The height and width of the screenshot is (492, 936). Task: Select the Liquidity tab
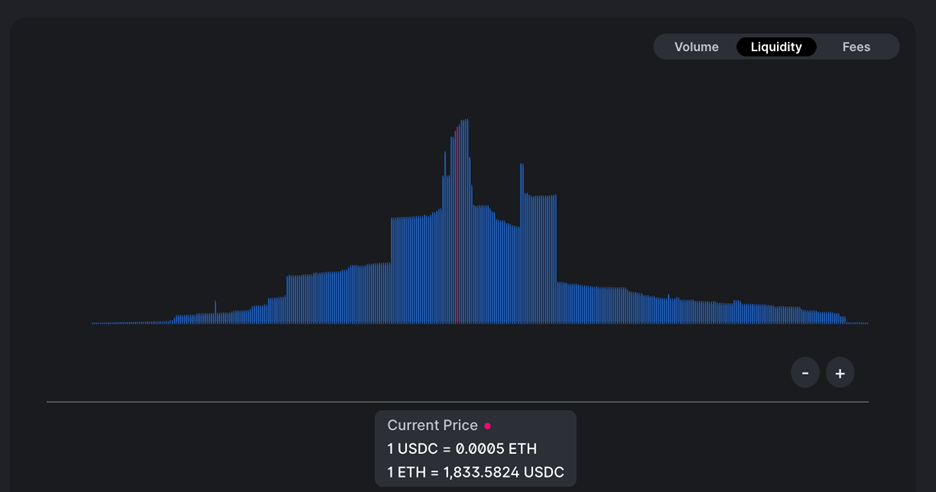click(776, 47)
